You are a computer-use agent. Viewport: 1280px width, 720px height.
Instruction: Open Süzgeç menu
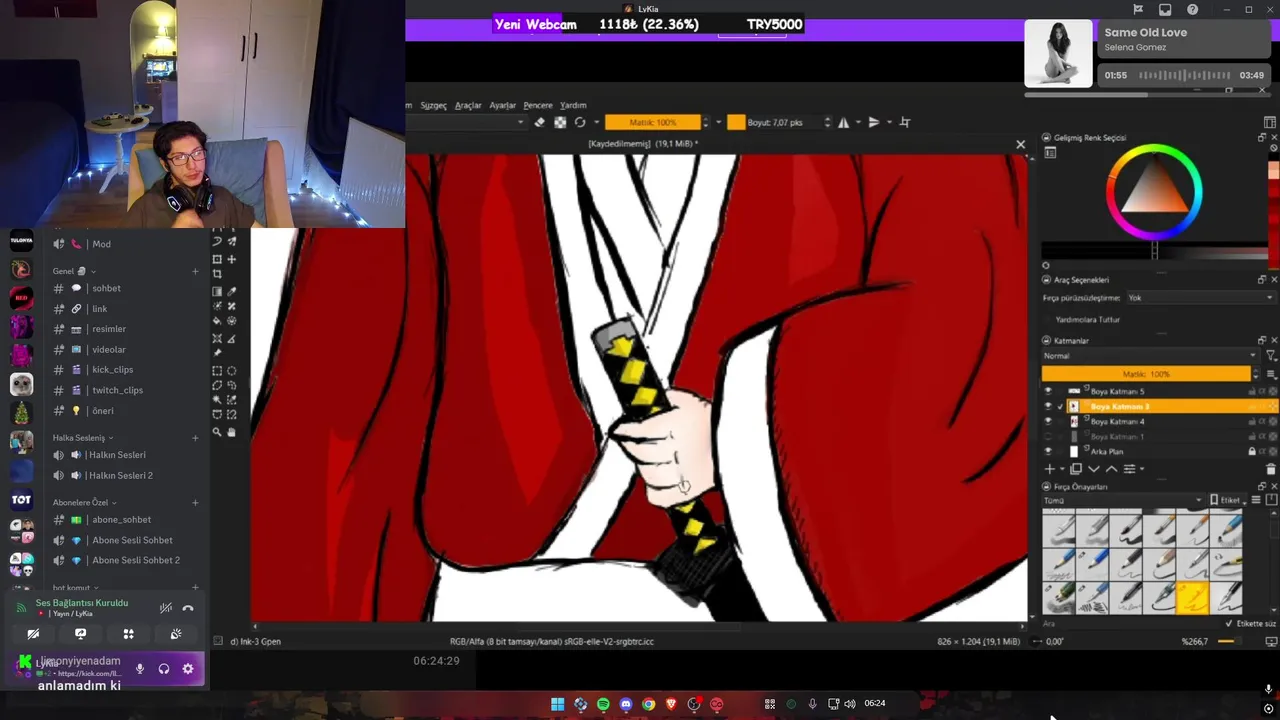click(x=433, y=105)
